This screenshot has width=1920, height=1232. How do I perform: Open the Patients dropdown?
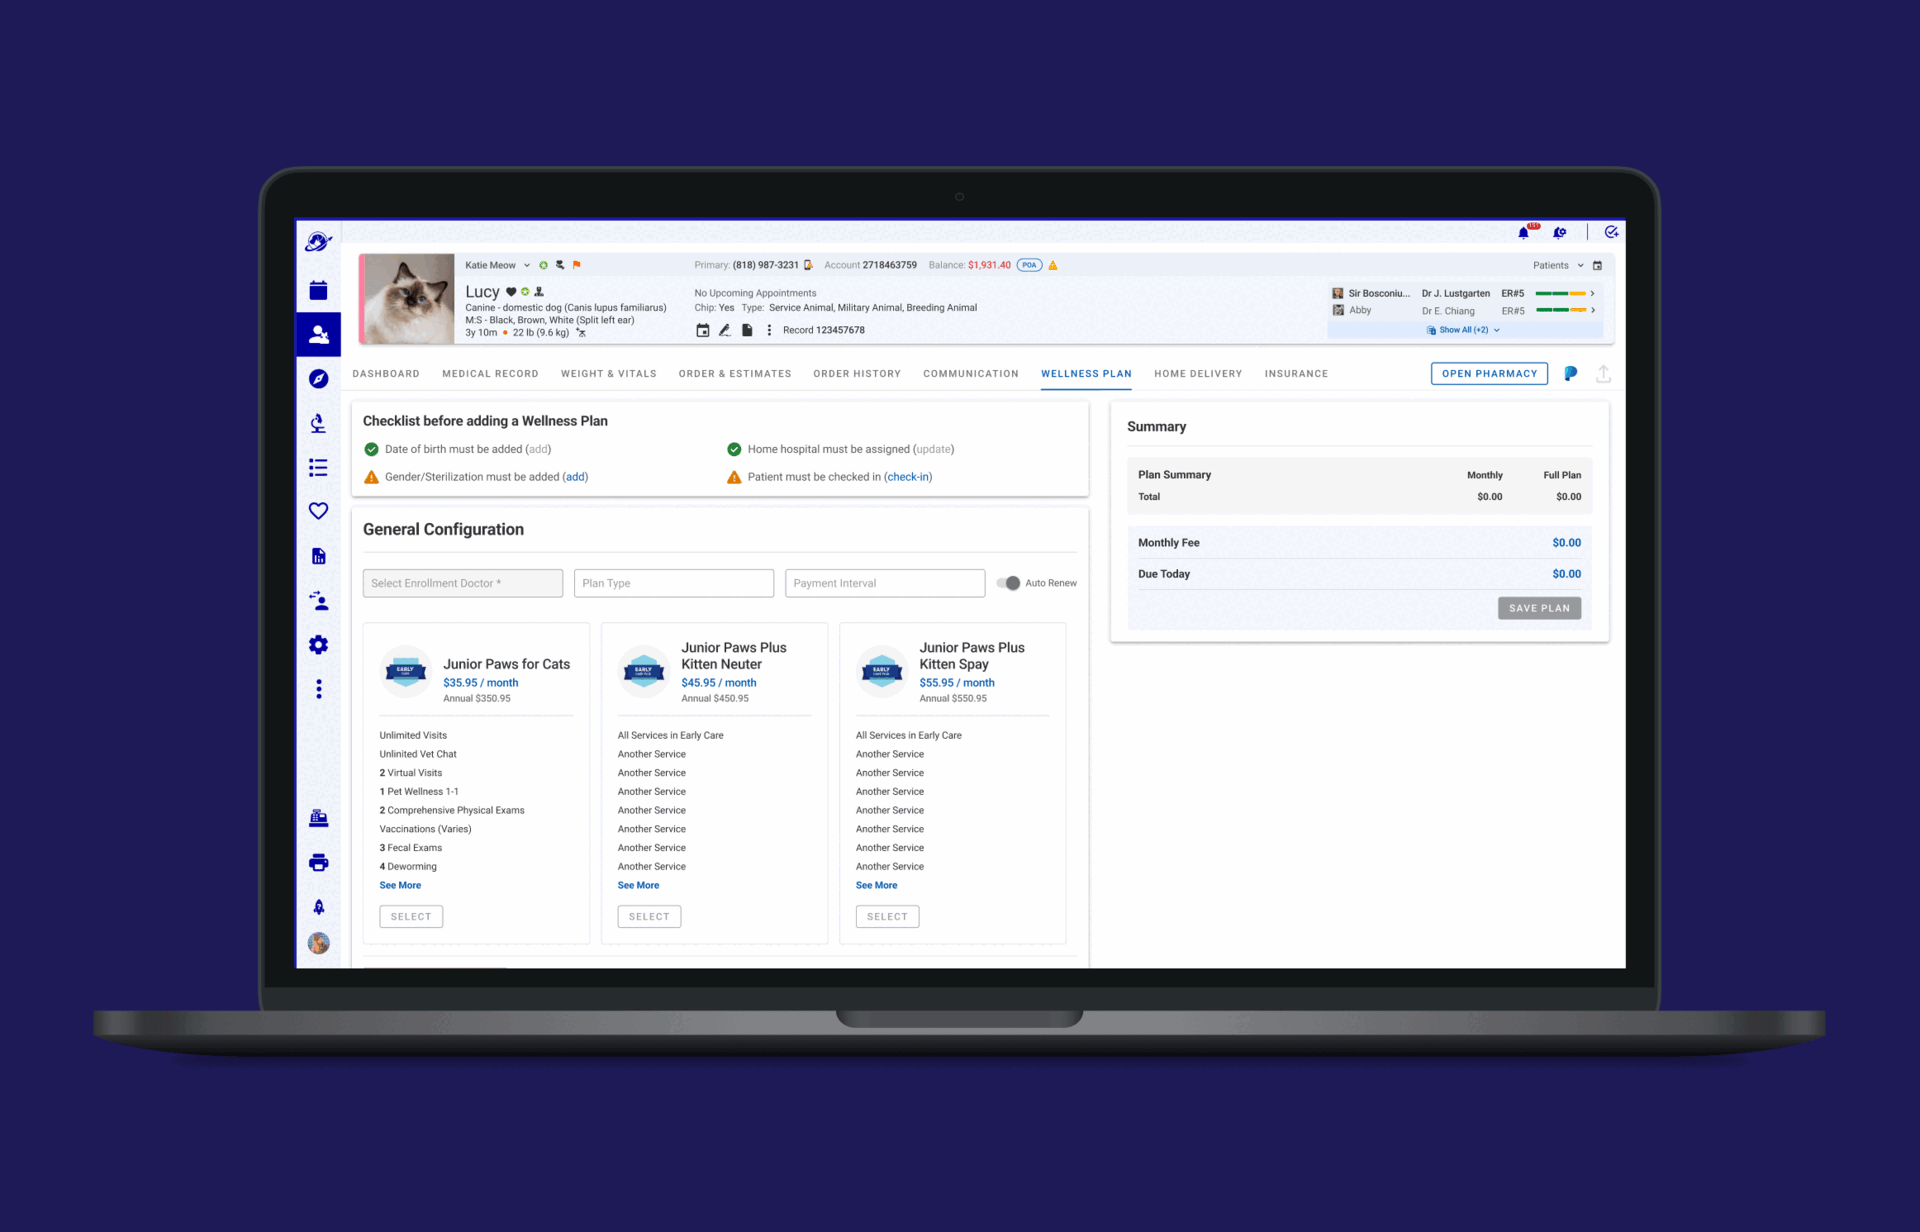1558,266
